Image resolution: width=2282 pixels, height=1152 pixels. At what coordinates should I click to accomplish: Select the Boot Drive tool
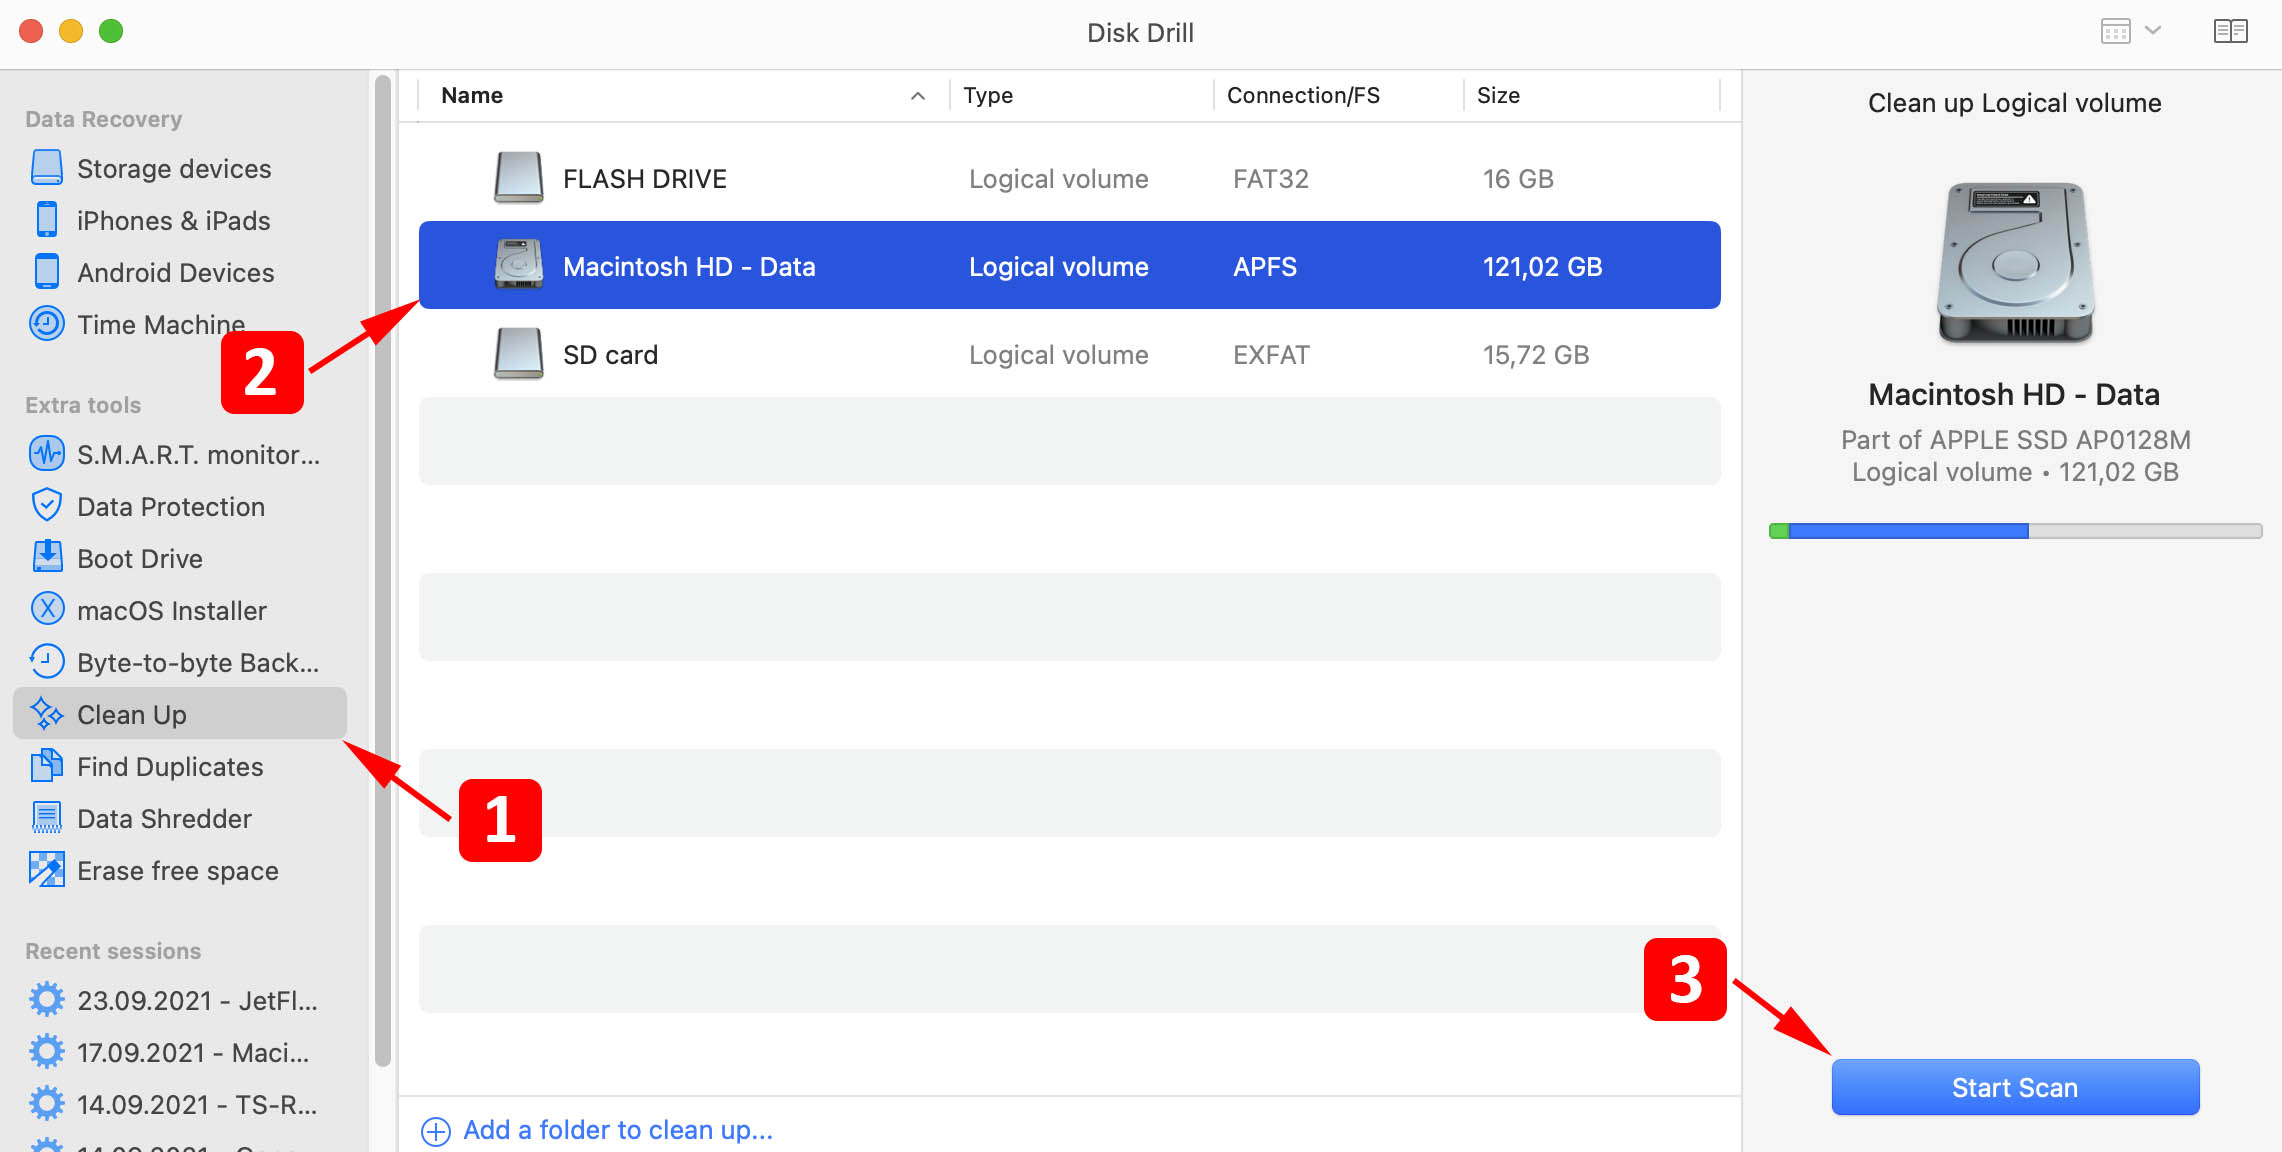coord(141,557)
